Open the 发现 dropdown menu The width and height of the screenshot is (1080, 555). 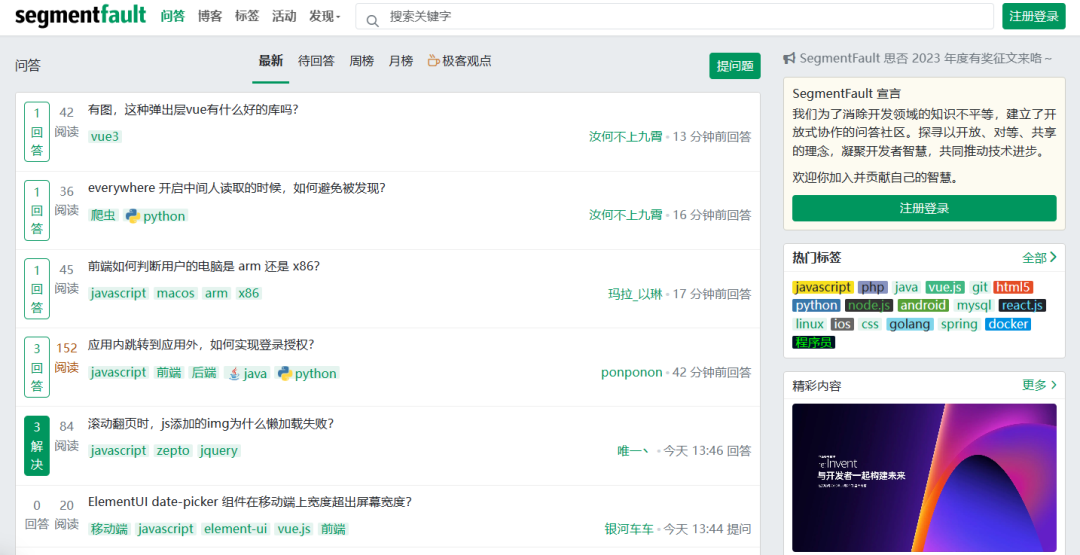click(324, 17)
